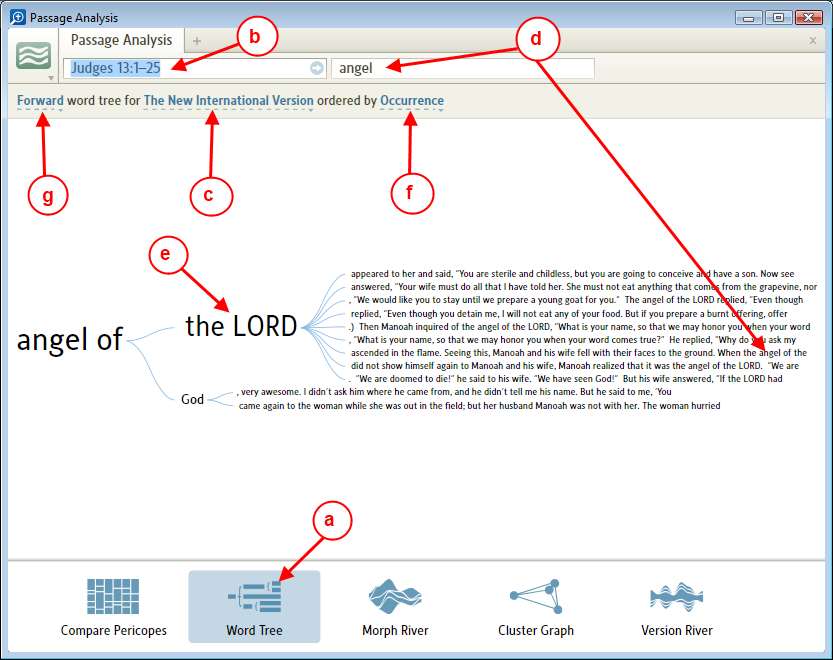The height and width of the screenshot is (660, 833).
Task: Change the Occurrence ordering option
Action: click(412, 100)
